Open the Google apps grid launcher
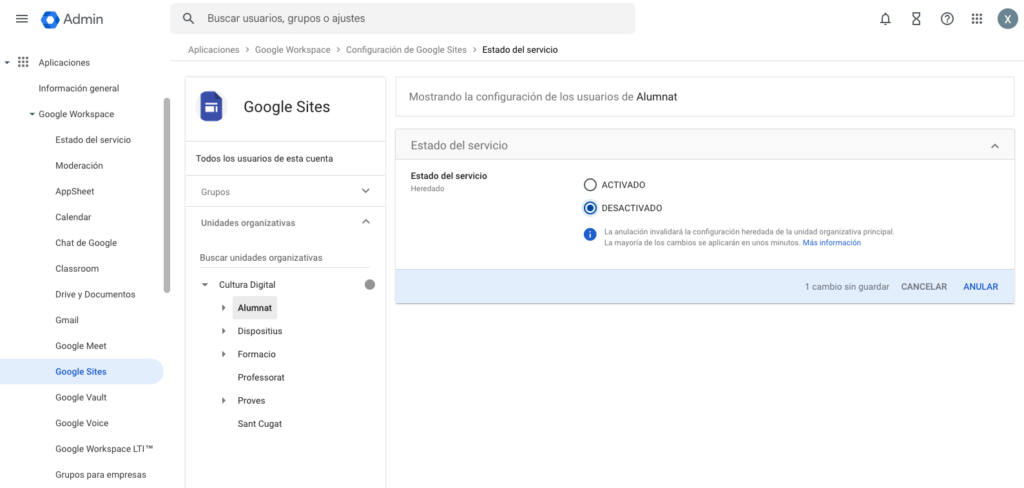The height and width of the screenshot is (488, 1024). 977,19
